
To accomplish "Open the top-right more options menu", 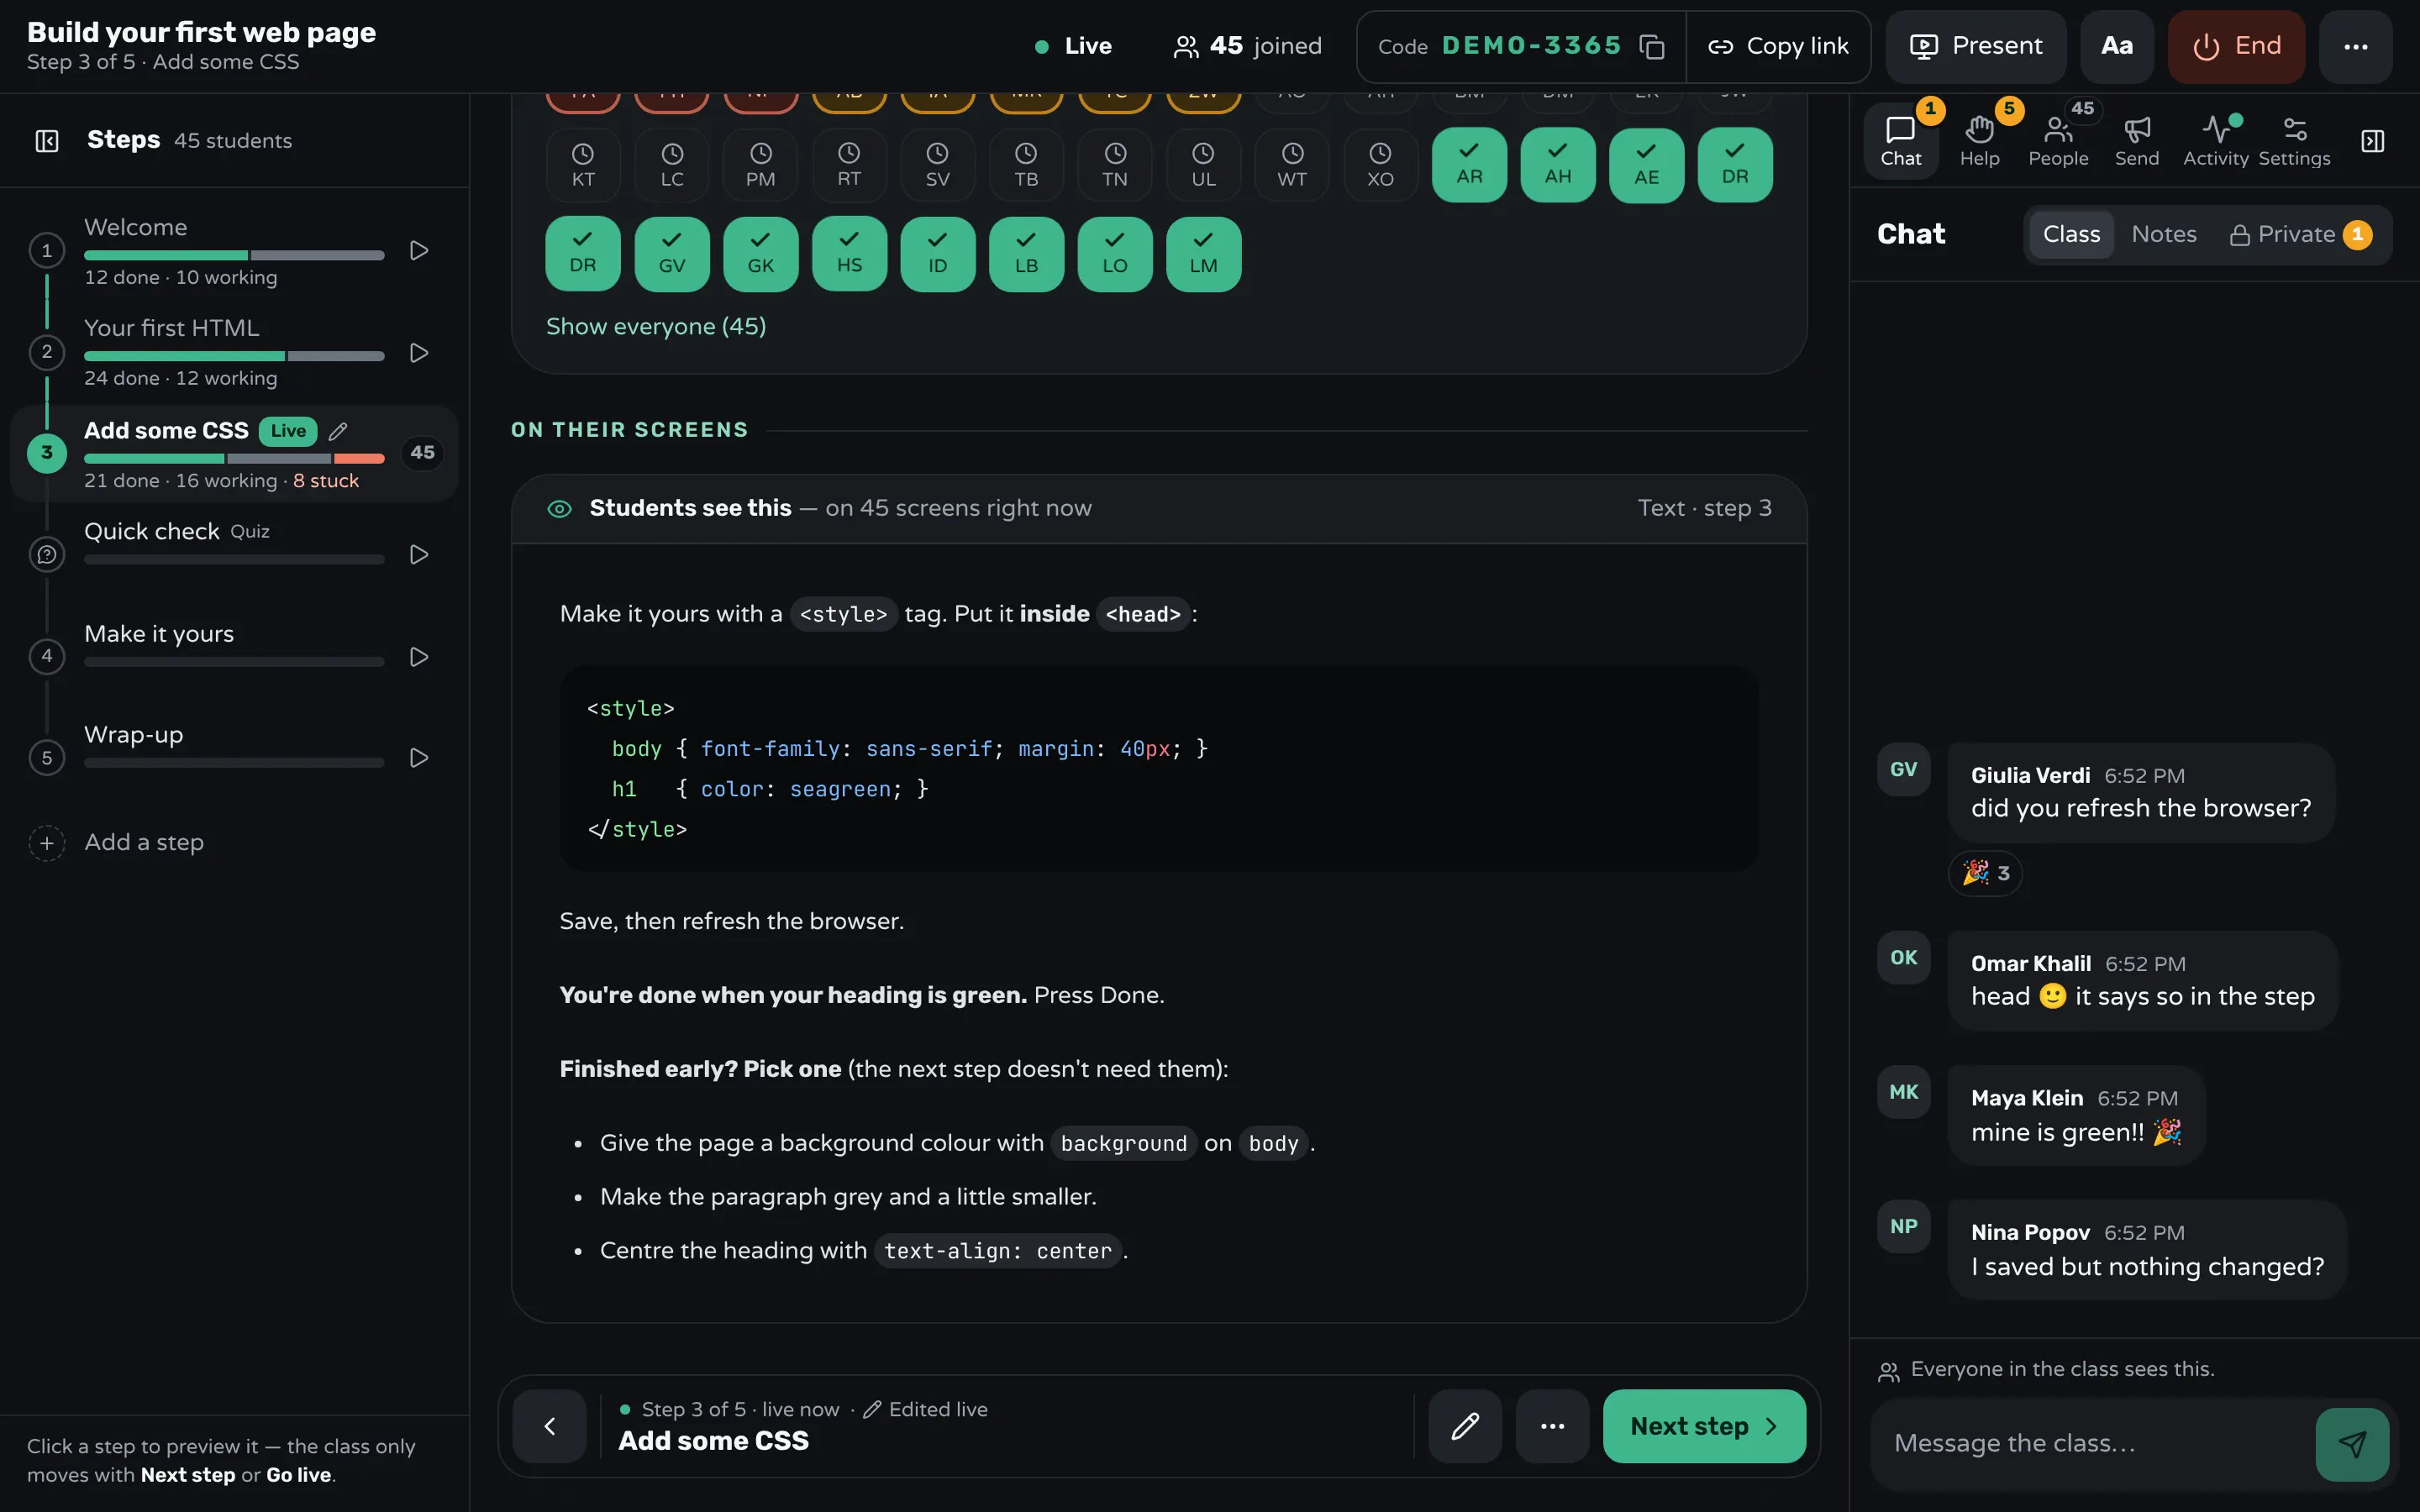I will pos(2356,46).
